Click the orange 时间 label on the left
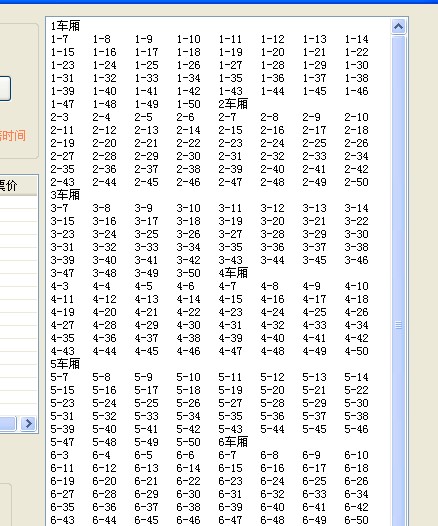The width and height of the screenshot is (438, 526). pos(12,136)
